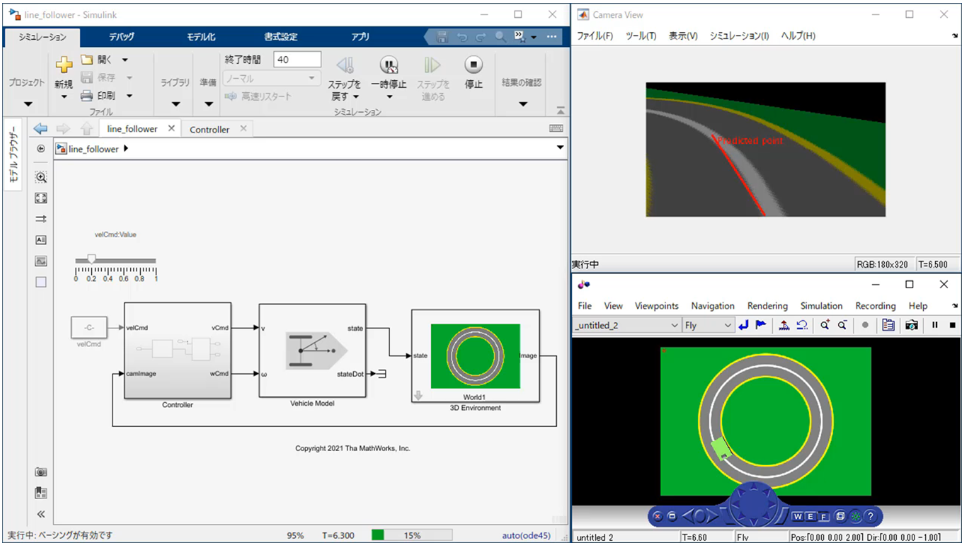The height and width of the screenshot is (548, 967).
Task: Click the auto(ode45) solver link
Action: 526,535
